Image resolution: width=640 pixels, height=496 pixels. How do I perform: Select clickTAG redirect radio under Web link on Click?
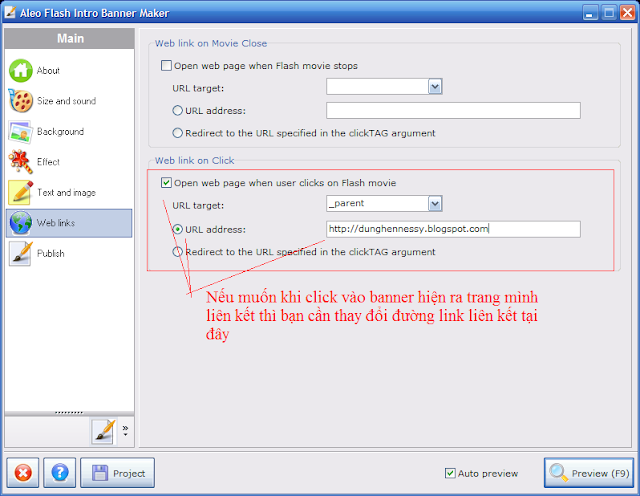[177, 252]
